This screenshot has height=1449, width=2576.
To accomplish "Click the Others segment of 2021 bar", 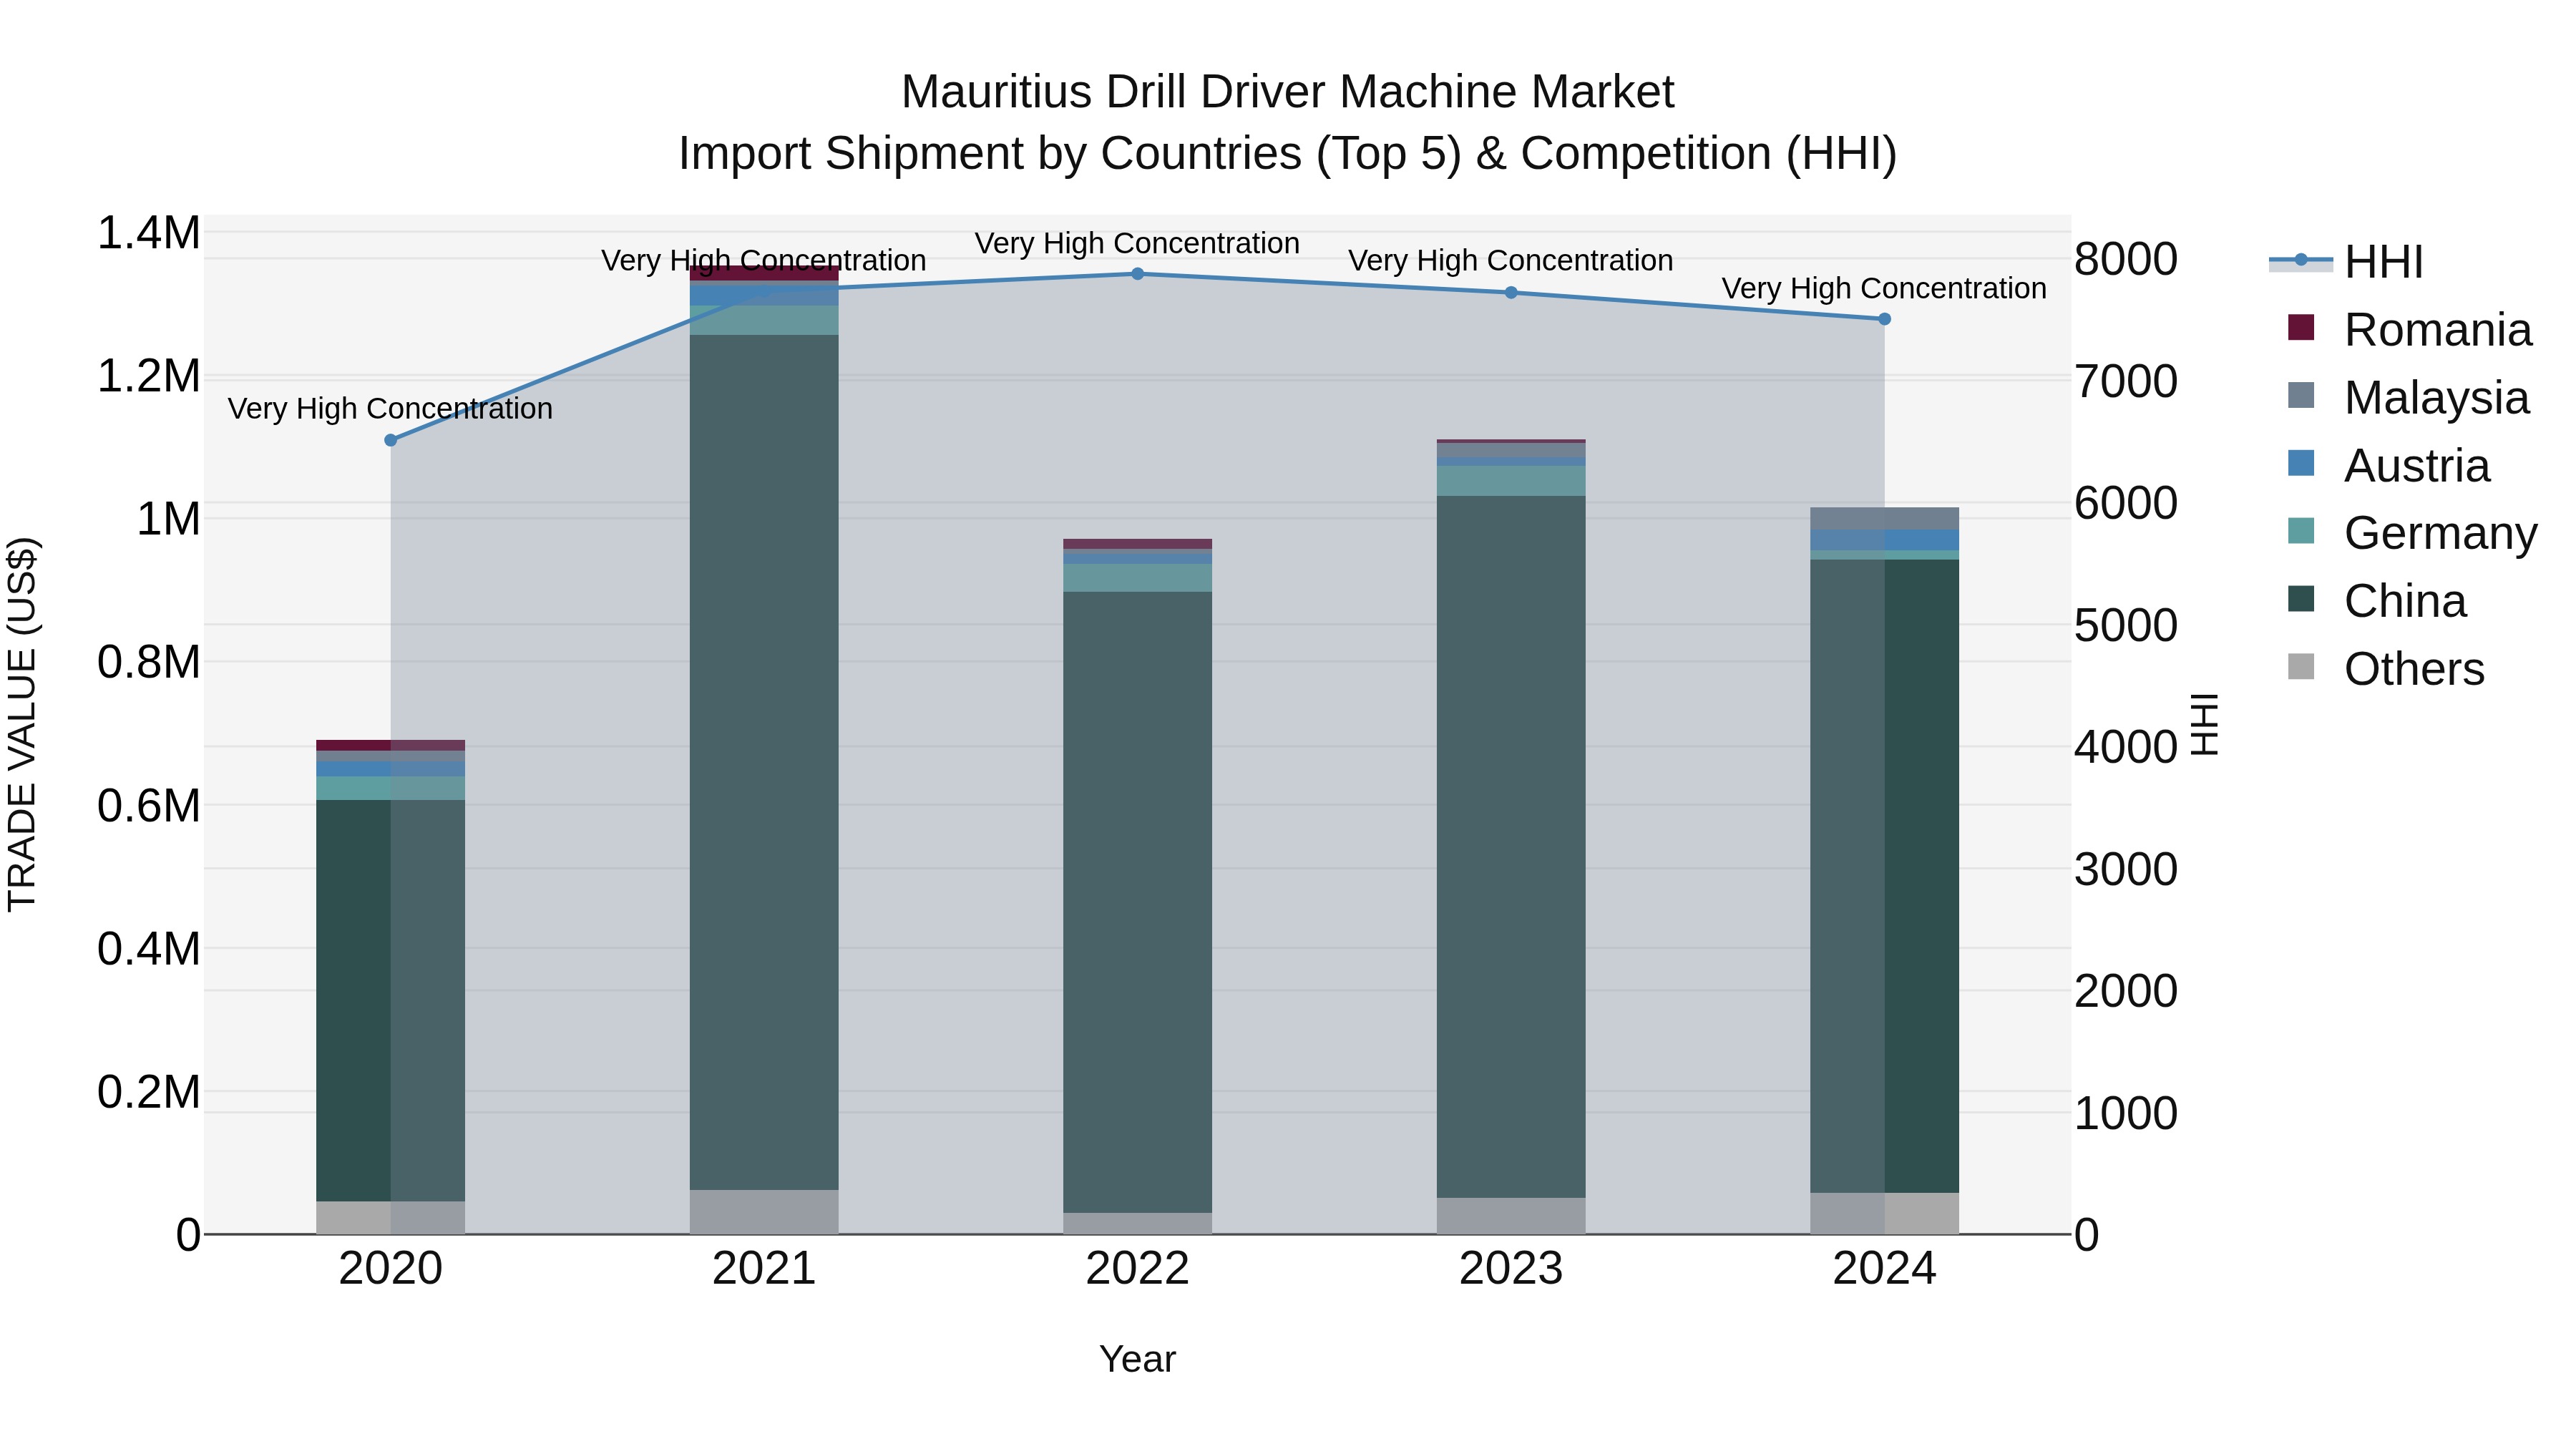I will click(x=764, y=1212).
